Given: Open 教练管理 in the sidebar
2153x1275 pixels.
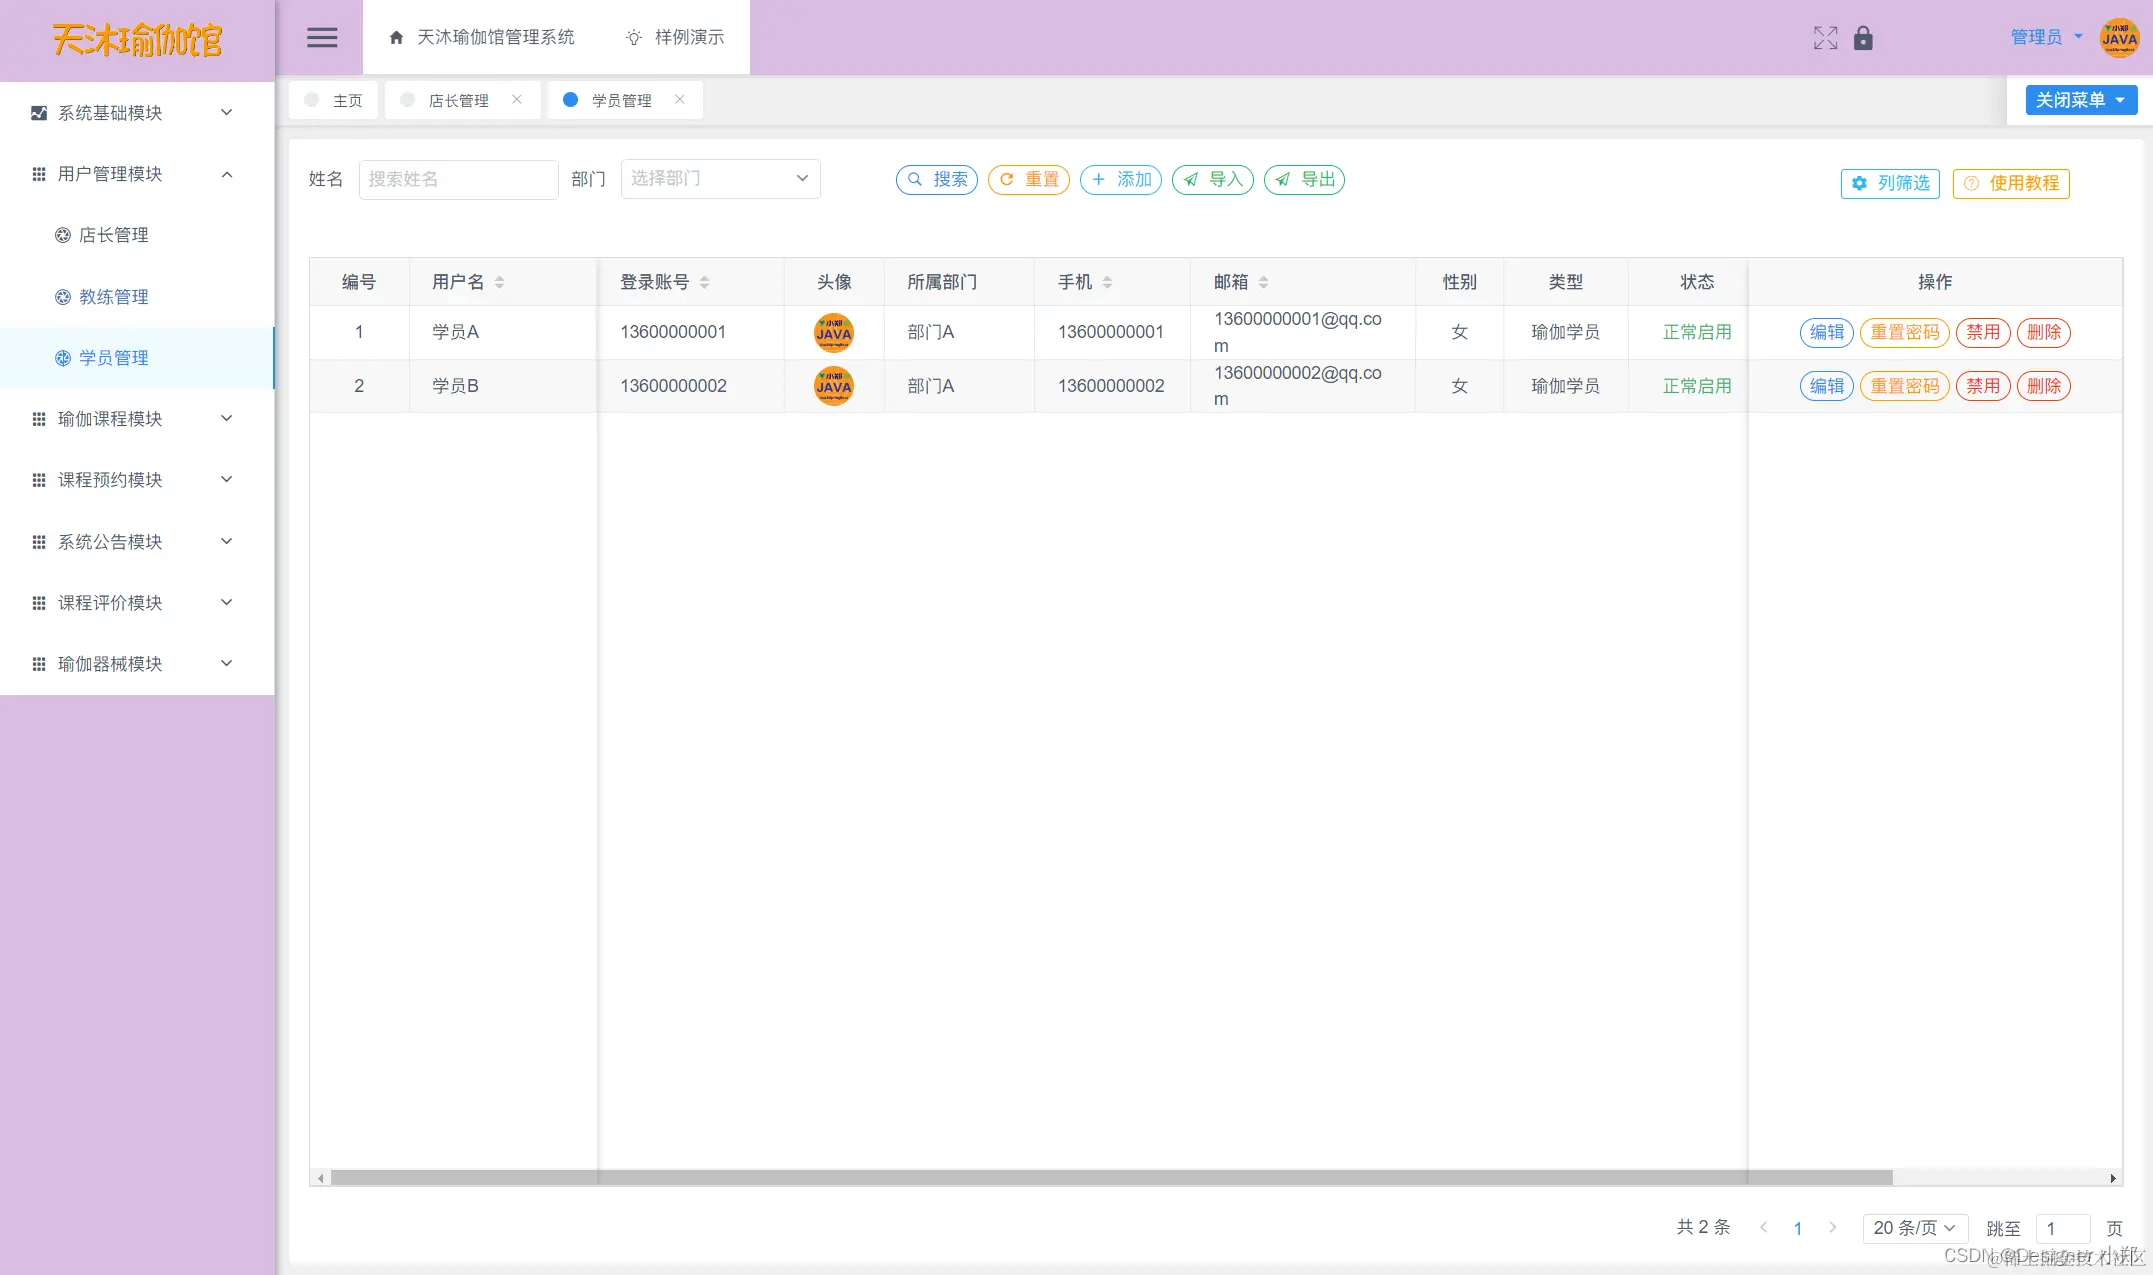Looking at the screenshot, I should tap(113, 297).
